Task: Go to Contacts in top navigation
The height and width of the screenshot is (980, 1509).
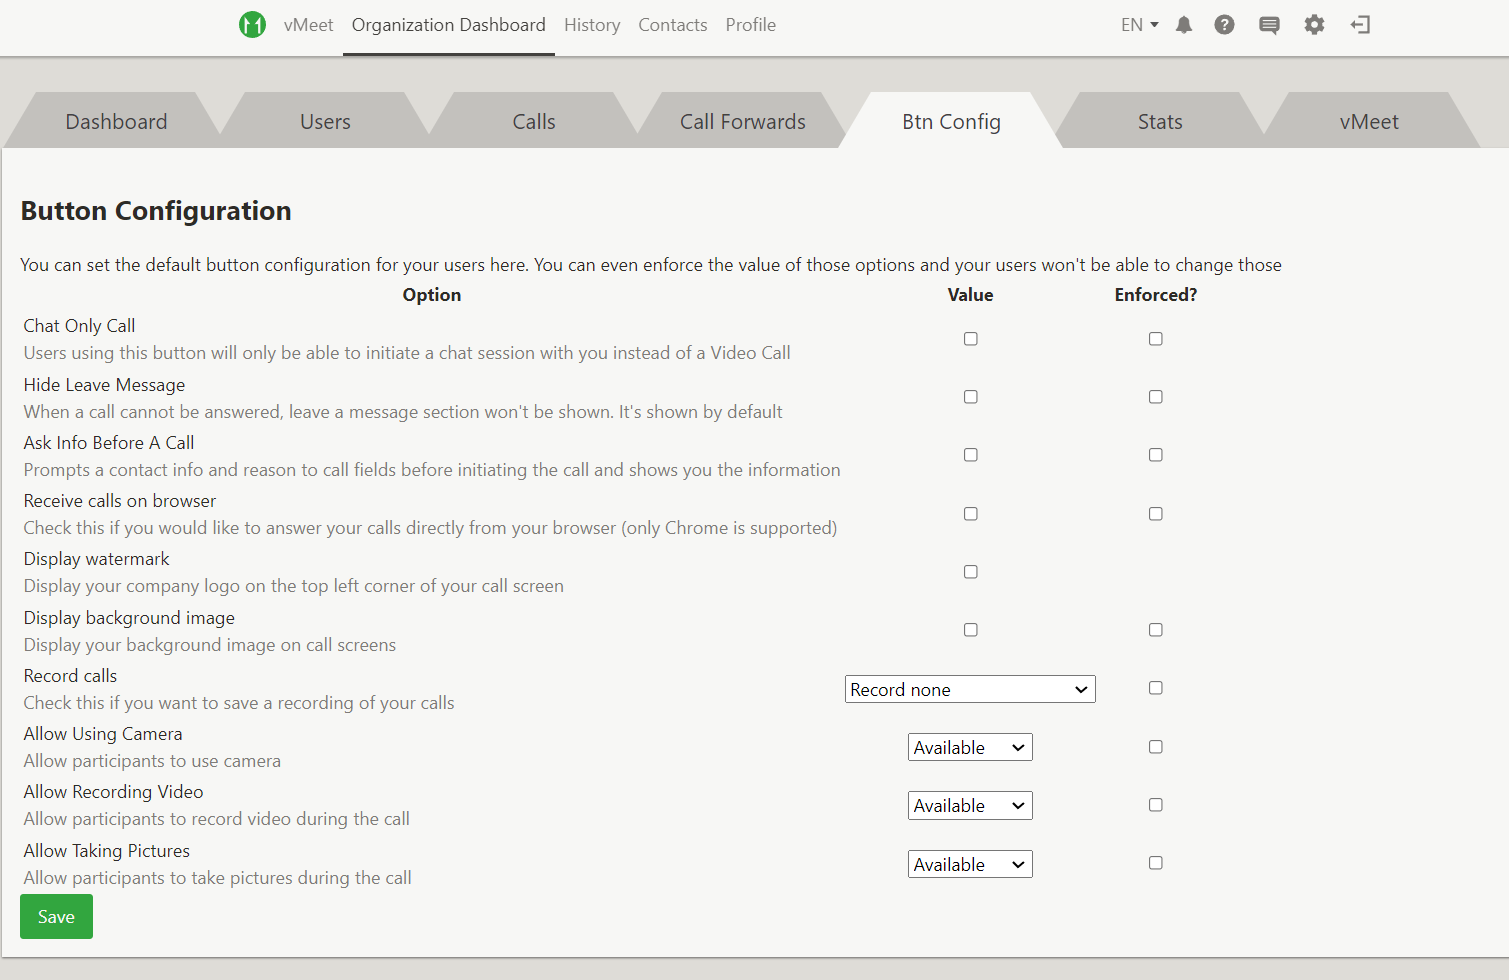Action: [x=673, y=25]
